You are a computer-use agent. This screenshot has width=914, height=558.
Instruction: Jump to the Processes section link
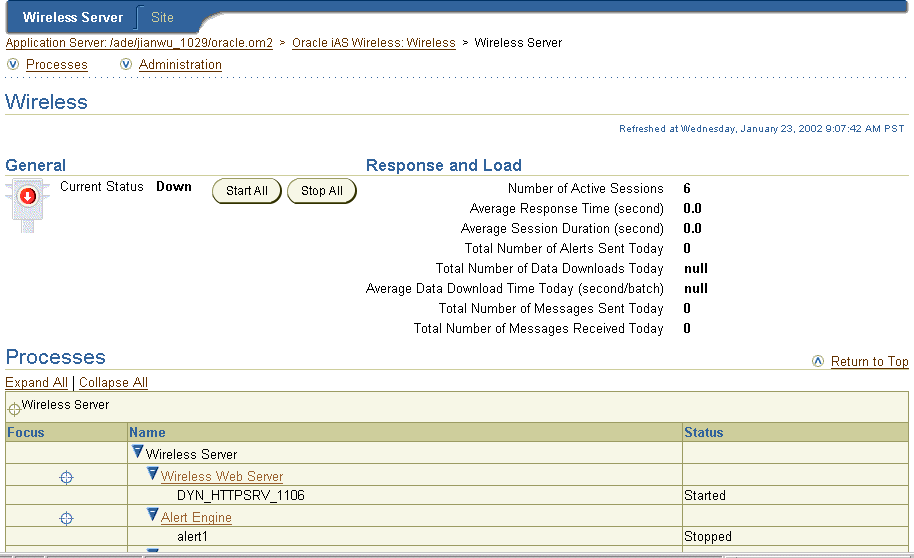coord(57,65)
